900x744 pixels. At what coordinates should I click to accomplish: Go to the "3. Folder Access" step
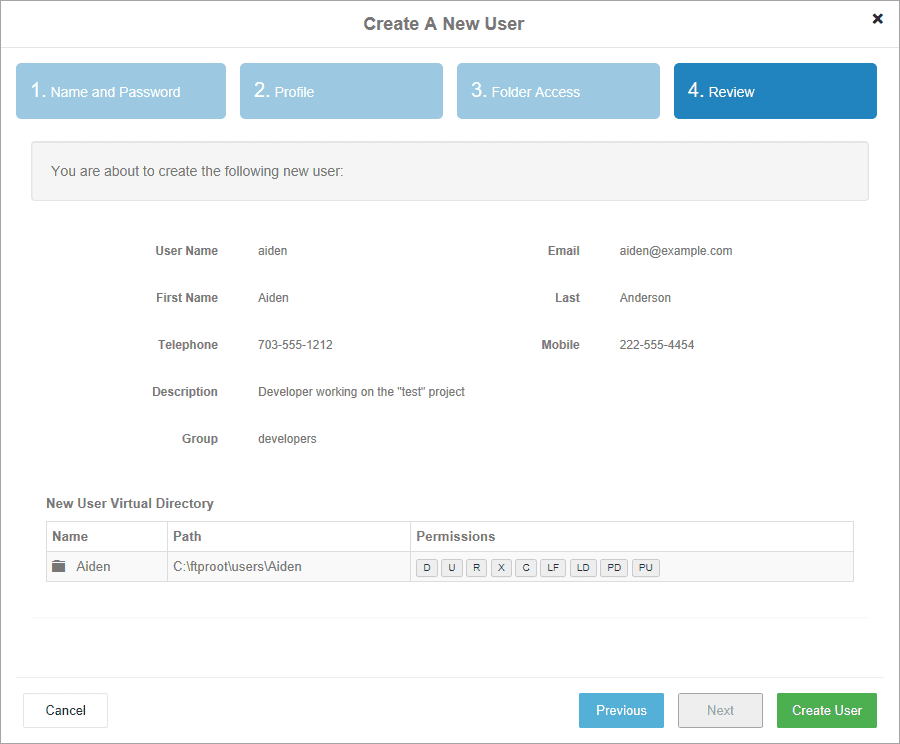pyautogui.click(x=558, y=91)
